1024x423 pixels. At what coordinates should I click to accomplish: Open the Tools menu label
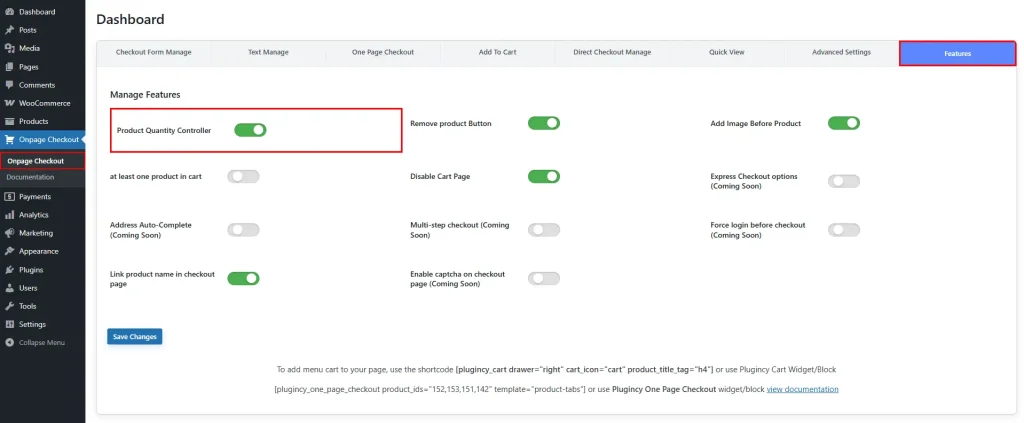click(27, 306)
